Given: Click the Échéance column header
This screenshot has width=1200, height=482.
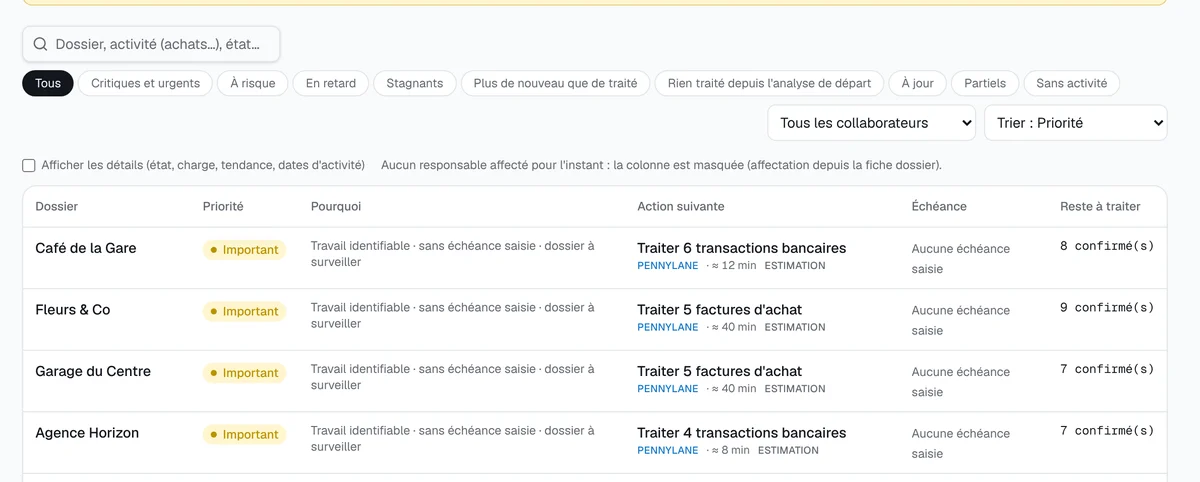Looking at the screenshot, I should point(939,206).
